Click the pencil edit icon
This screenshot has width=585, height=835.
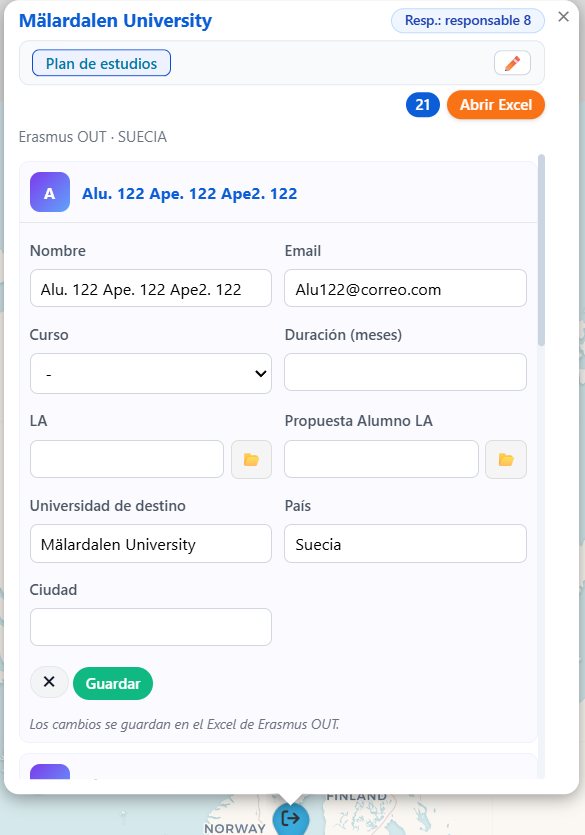pyautogui.click(x=512, y=63)
